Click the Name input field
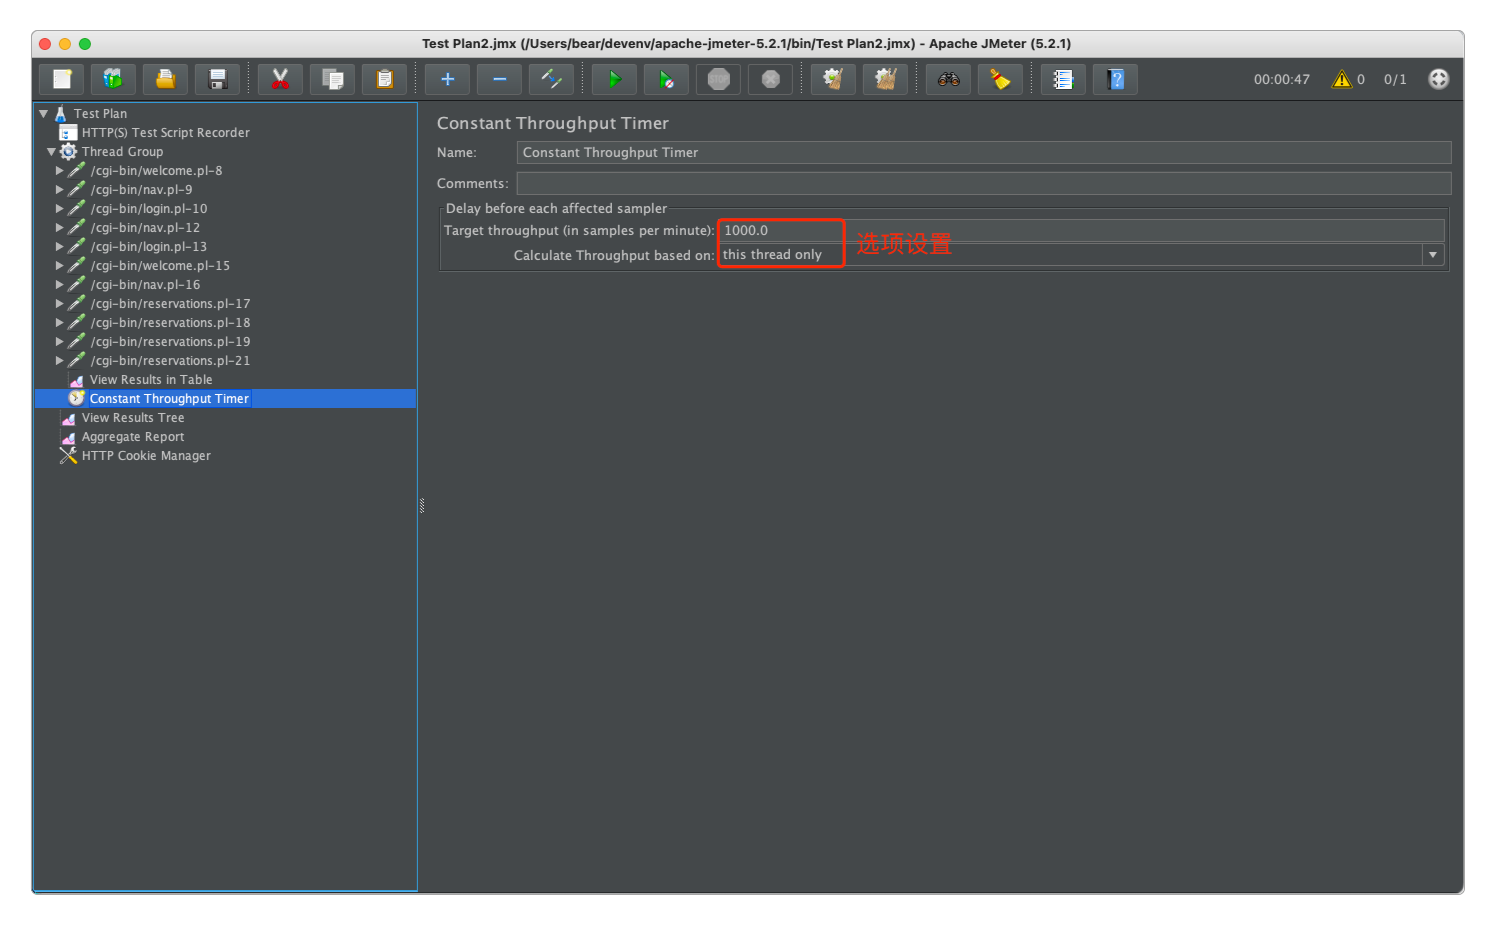1495x925 pixels. point(984,152)
